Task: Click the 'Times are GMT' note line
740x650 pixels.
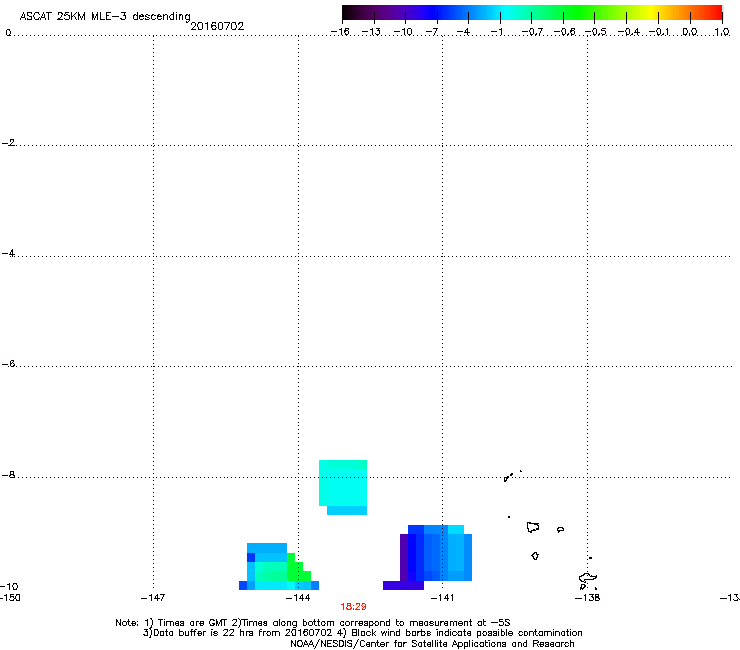Action: click(312, 623)
